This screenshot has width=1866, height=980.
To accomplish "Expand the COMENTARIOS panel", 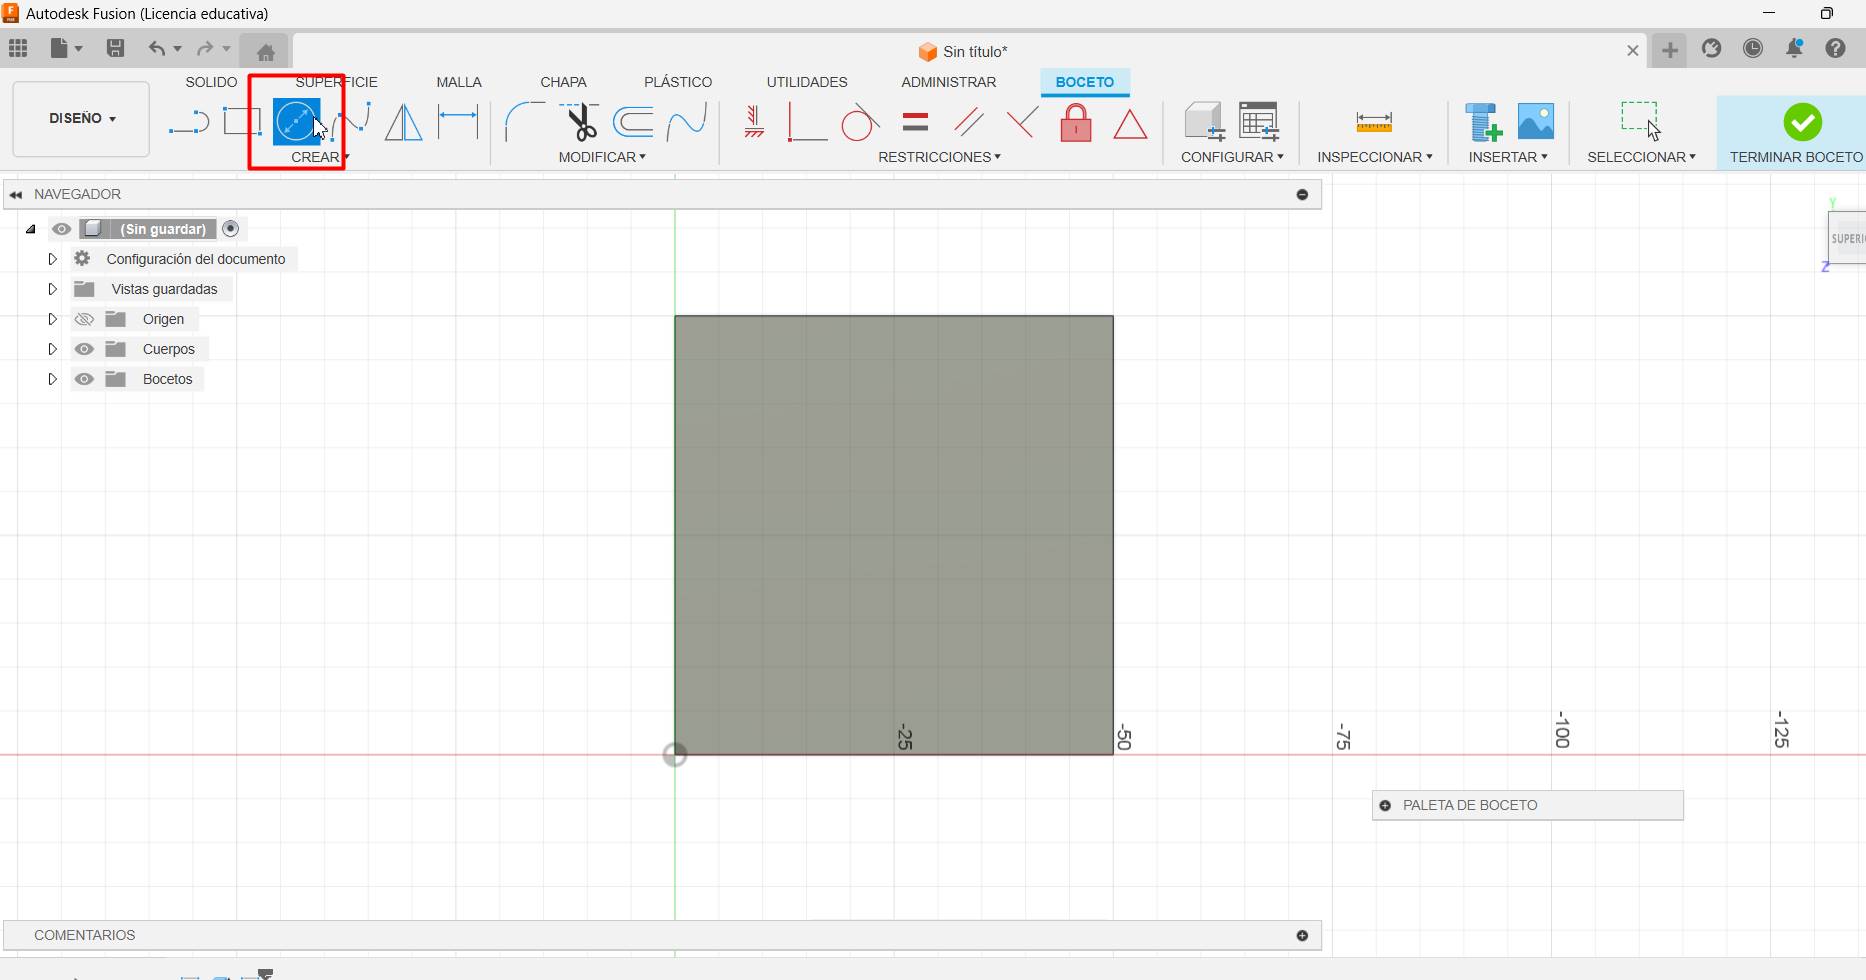I will pyautogui.click(x=1302, y=935).
